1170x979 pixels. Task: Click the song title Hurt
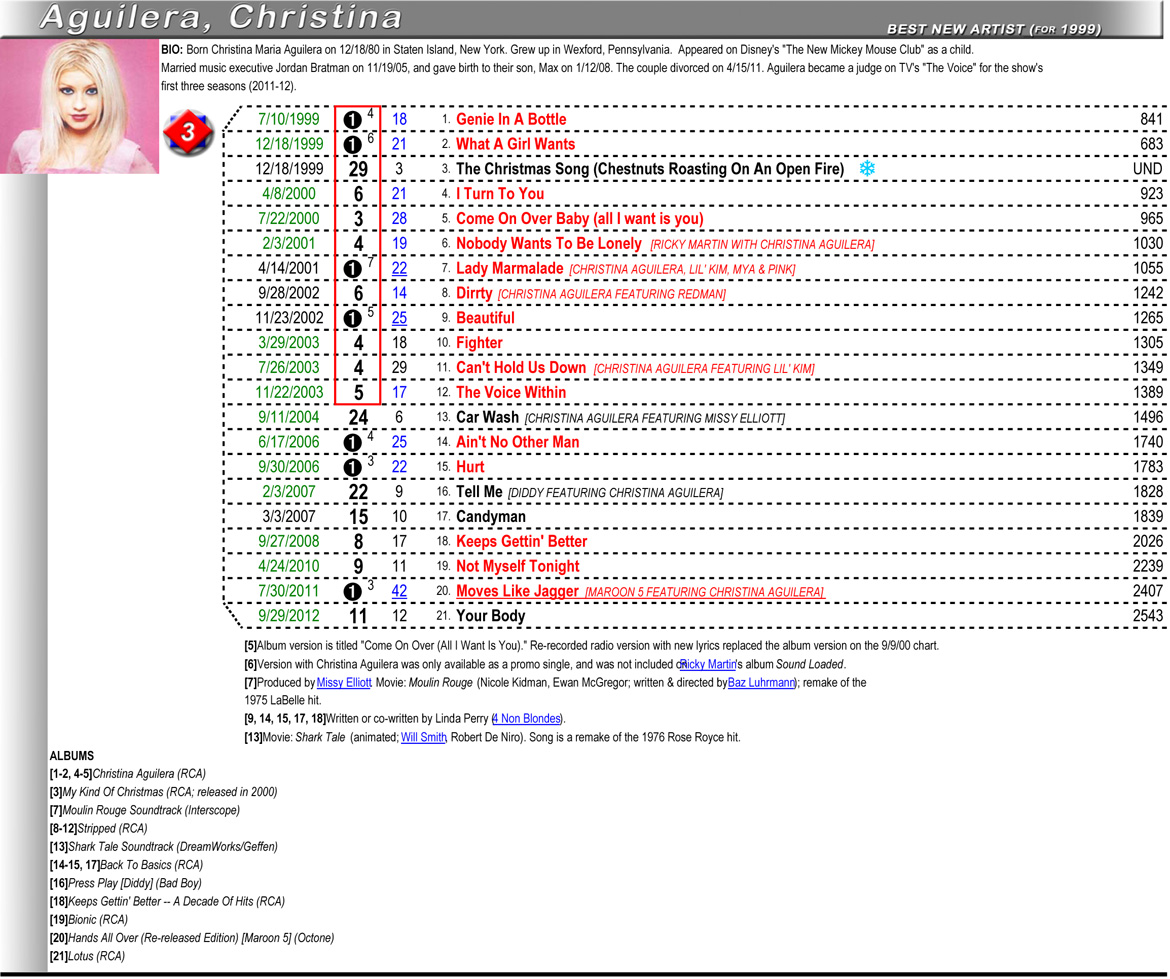tap(470, 467)
